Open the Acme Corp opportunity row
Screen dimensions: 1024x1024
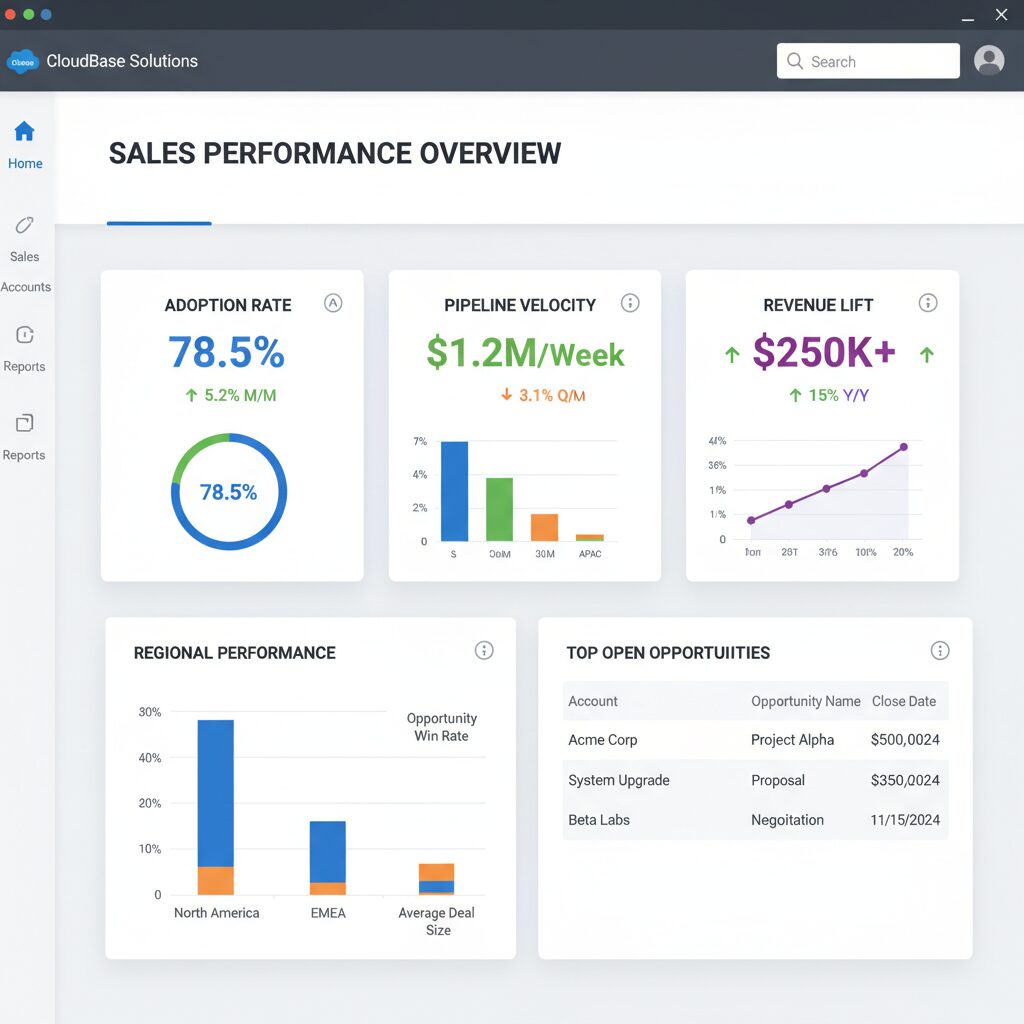755,740
